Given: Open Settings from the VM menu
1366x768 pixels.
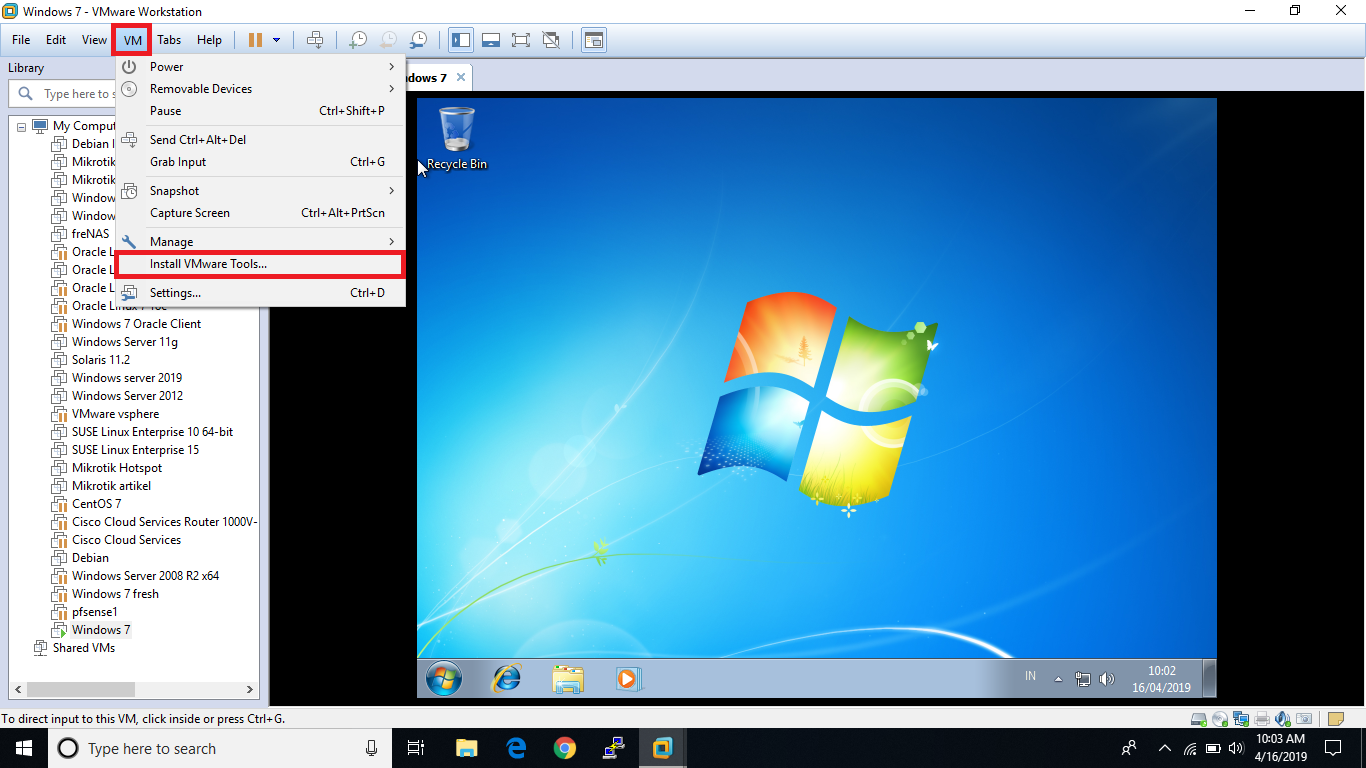Looking at the screenshot, I should coord(260,293).
